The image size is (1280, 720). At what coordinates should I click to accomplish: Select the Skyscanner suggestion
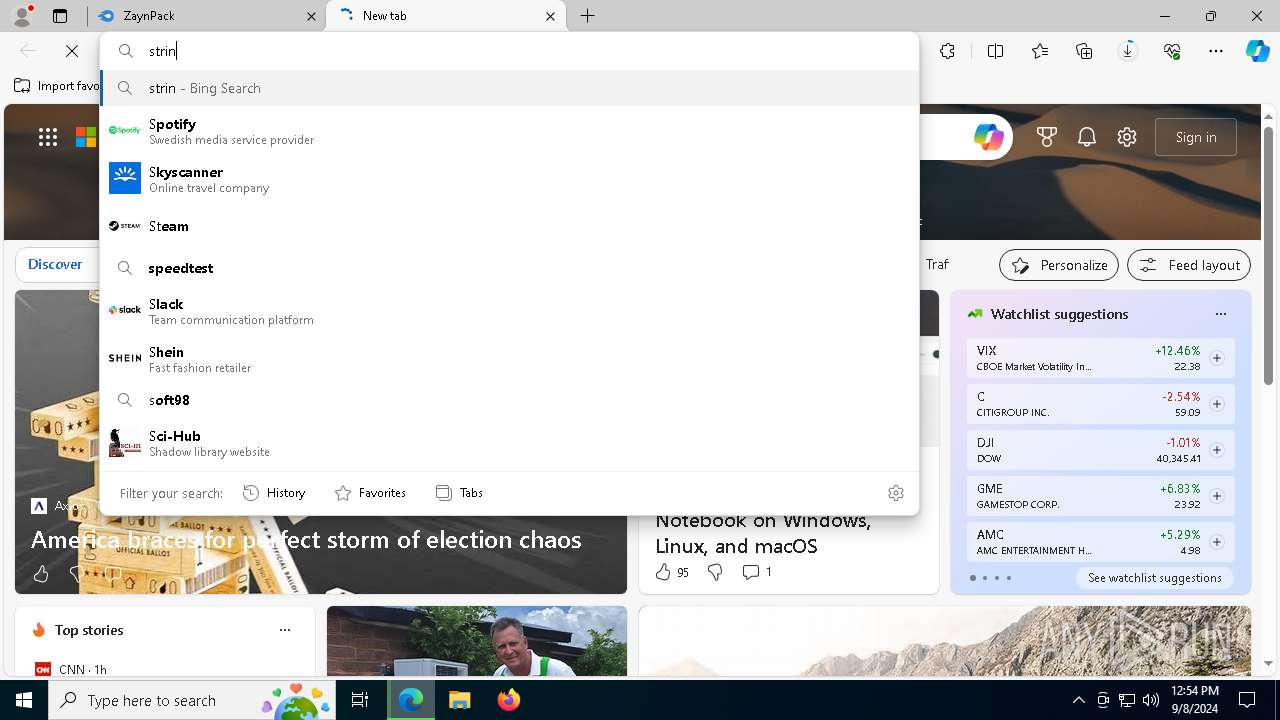point(509,179)
